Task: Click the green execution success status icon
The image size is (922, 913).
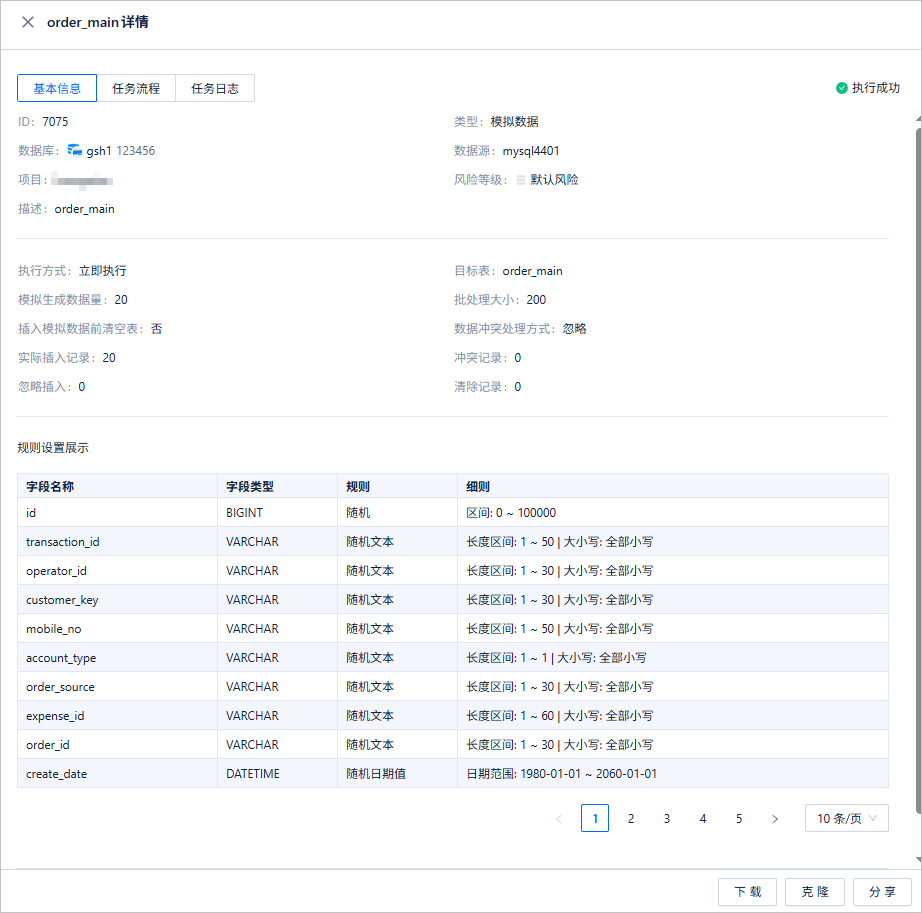Action: [x=841, y=88]
